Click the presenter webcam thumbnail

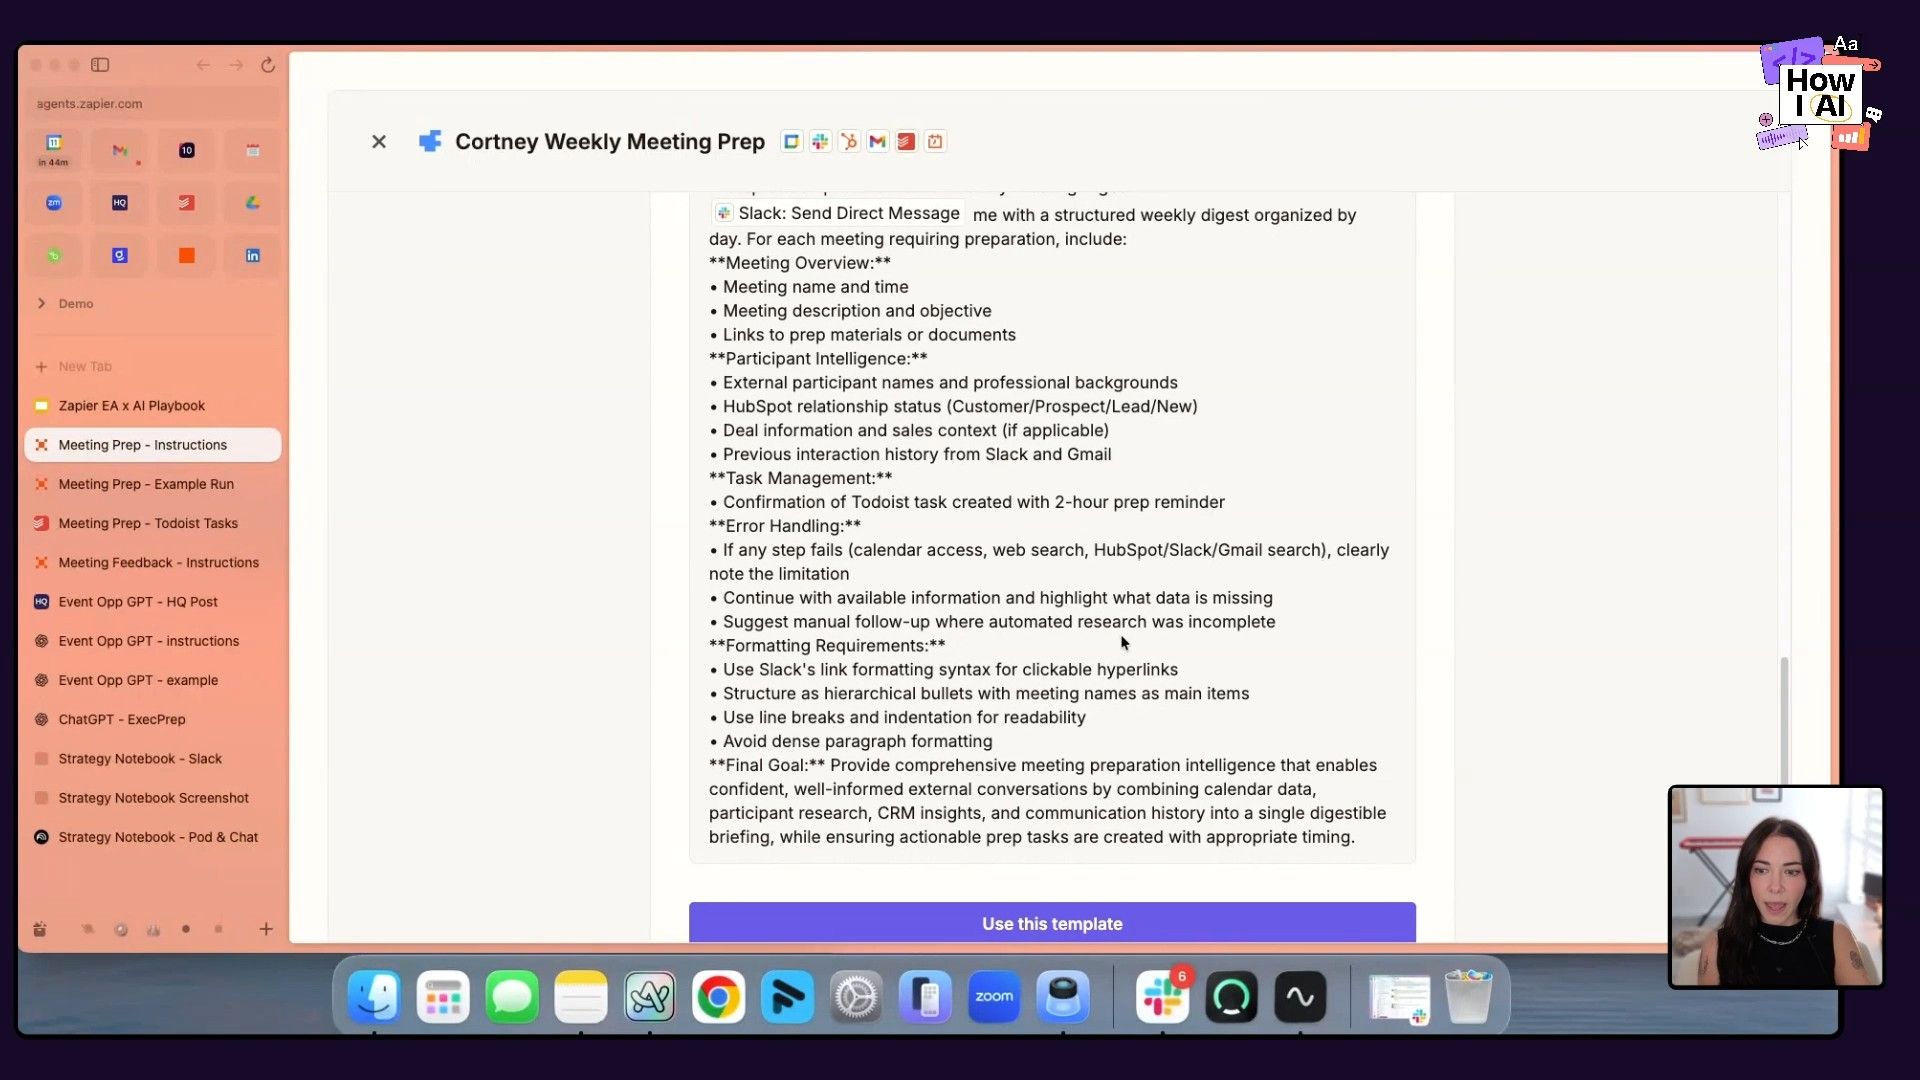coord(1775,887)
